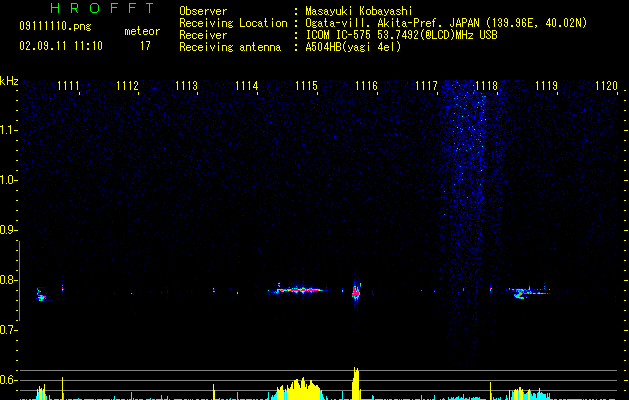Click time marker 1112
Viewport: 629px width, 400px height.
(x=127, y=86)
